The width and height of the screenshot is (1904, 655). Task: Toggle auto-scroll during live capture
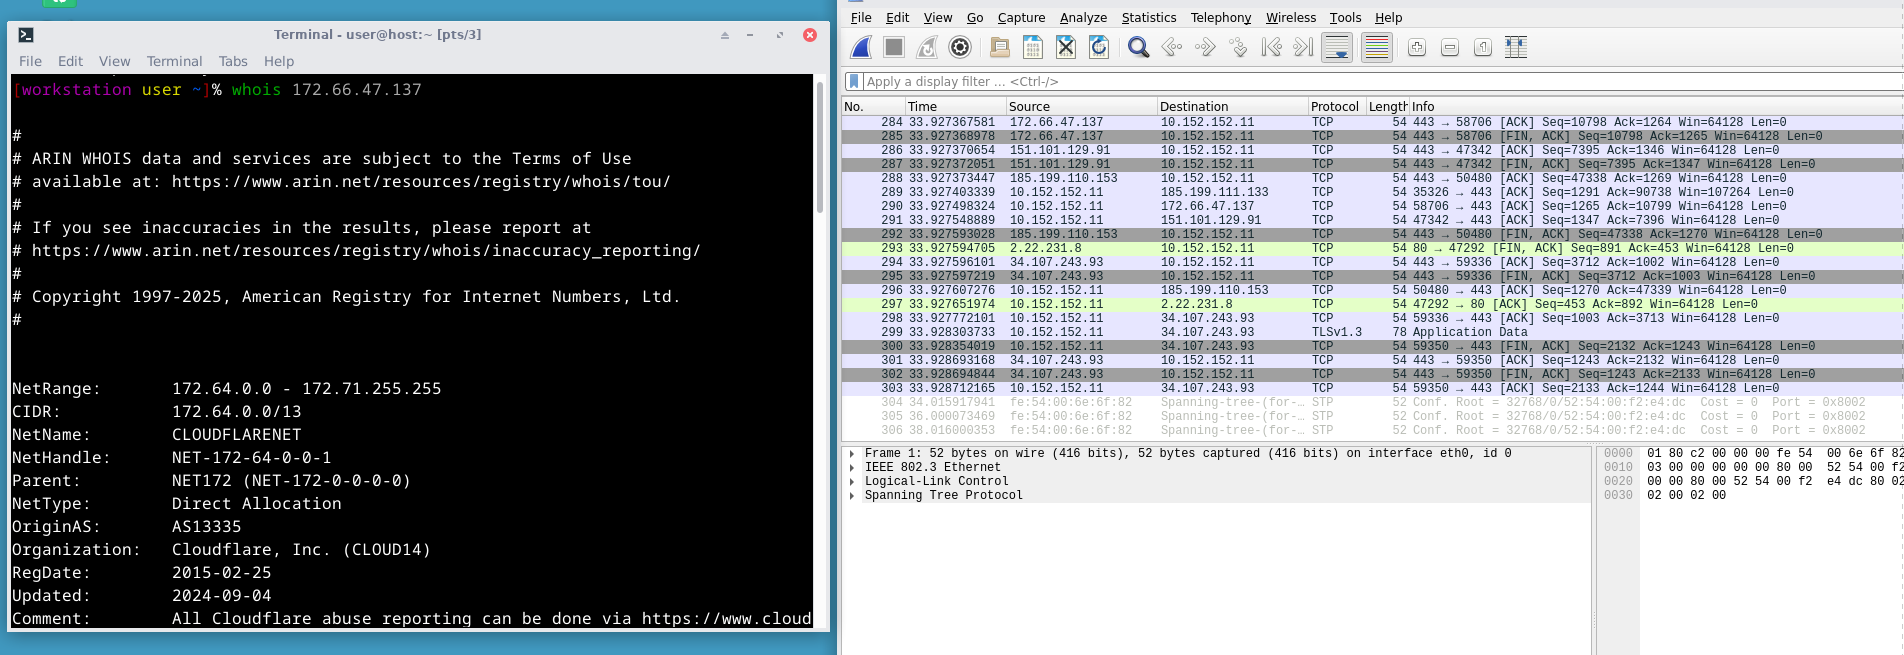[1337, 47]
